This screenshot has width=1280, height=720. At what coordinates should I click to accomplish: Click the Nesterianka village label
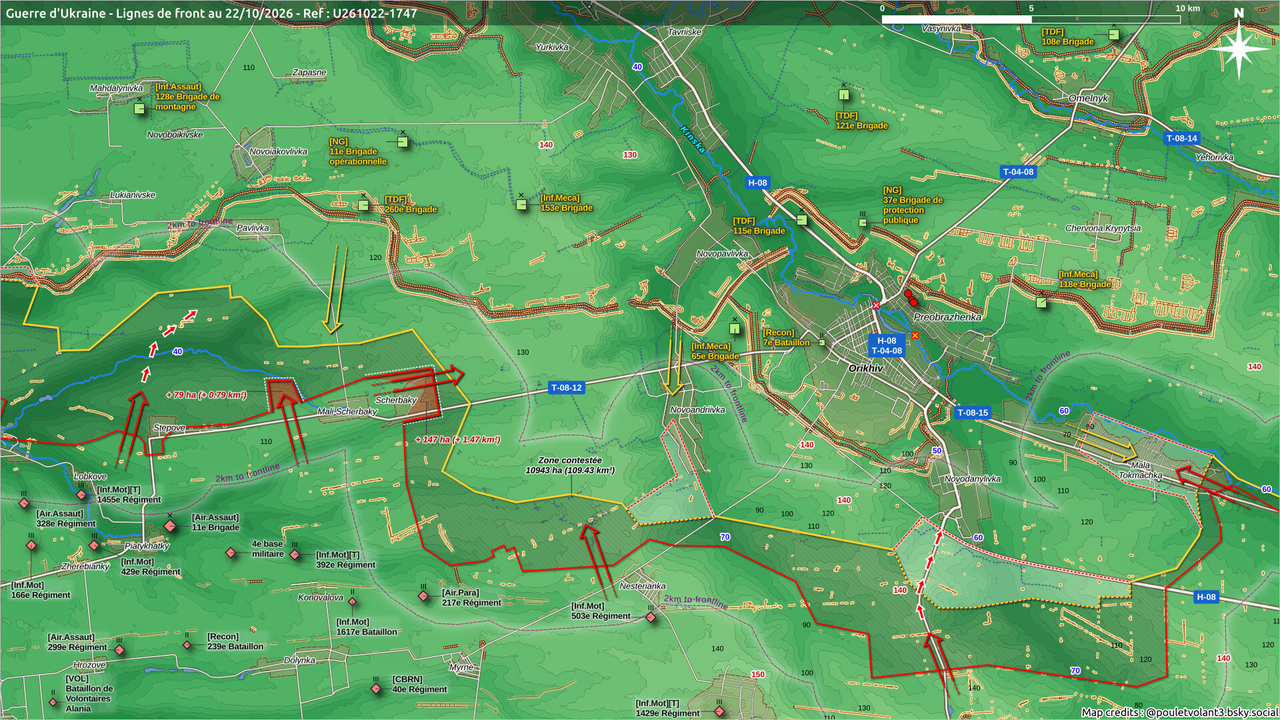[643, 585]
